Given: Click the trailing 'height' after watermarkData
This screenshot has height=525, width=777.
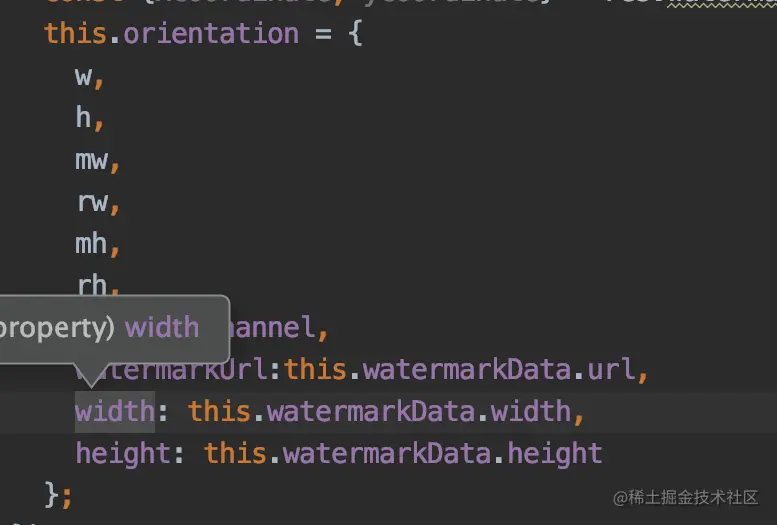Looking at the screenshot, I should pyautogui.click(x=555, y=453).
